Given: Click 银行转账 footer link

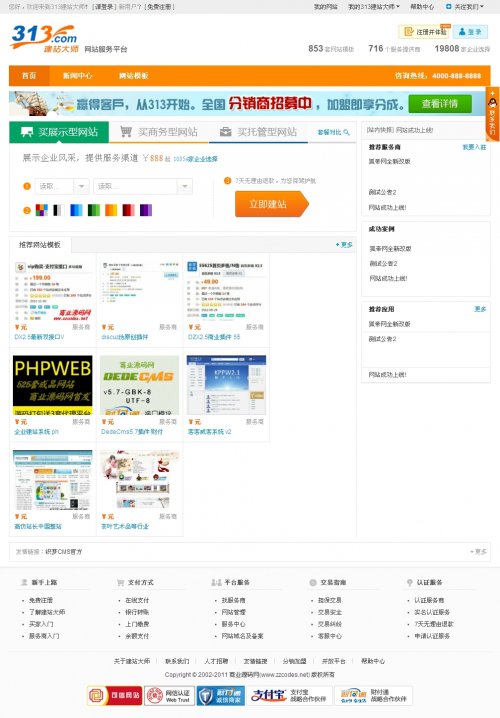Looking at the screenshot, I should coord(137,612).
